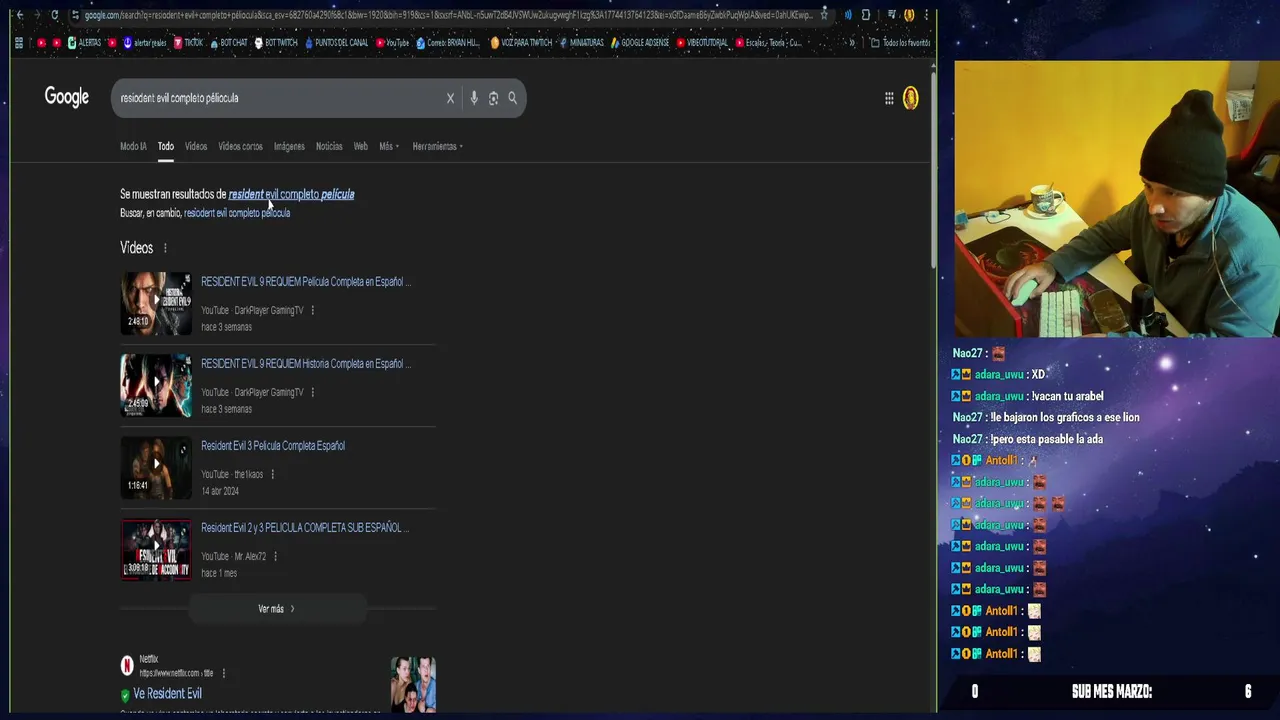Switch to Imágenes tab
The width and height of the screenshot is (1280, 720).
point(289,146)
